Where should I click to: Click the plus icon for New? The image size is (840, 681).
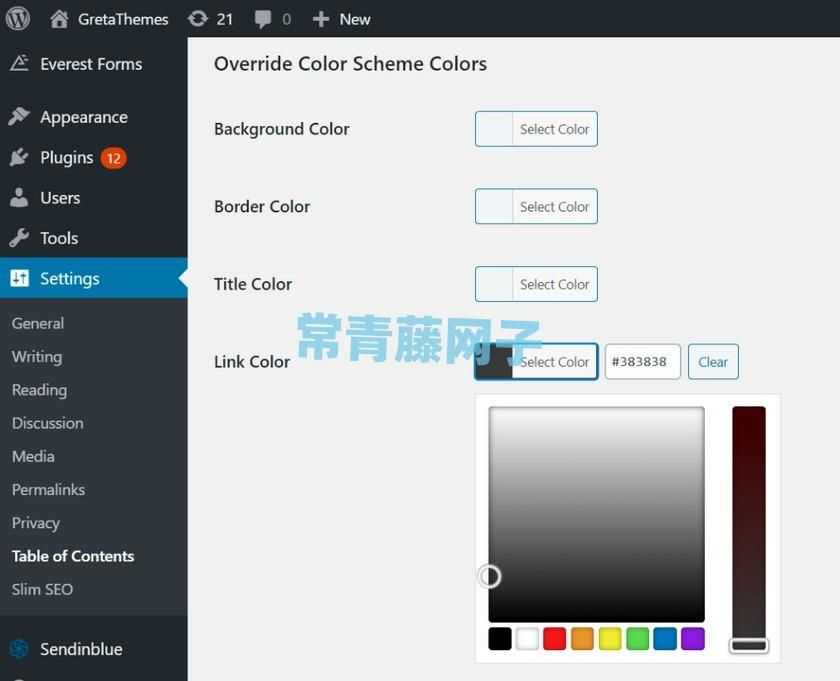coord(320,19)
